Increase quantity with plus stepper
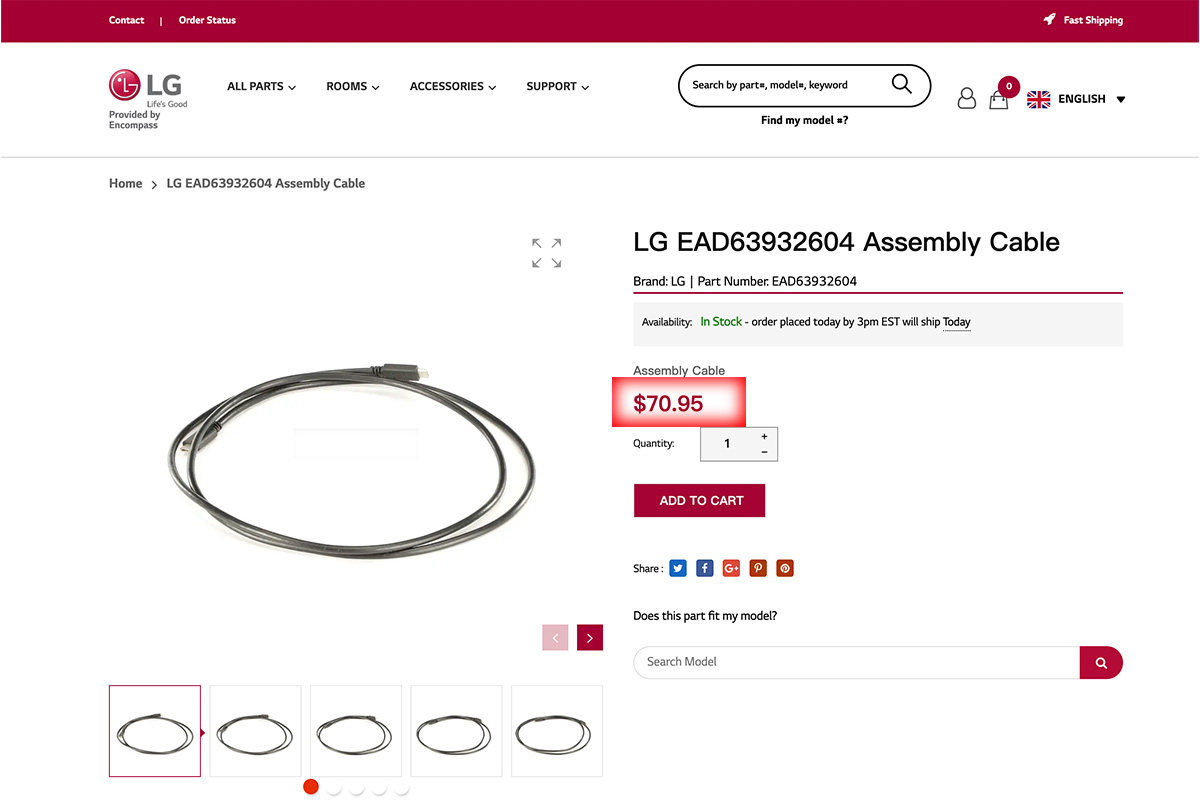This screenshot has width=1200, height=800. pyautogui.click(x=764, y=436)
